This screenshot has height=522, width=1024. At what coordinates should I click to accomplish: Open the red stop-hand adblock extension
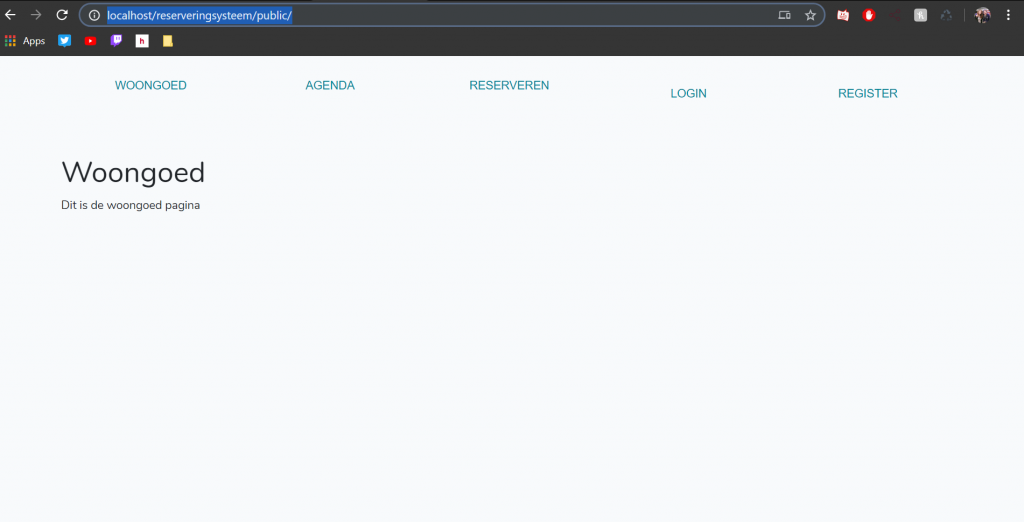pyautogui.click(x=869, y=15)
